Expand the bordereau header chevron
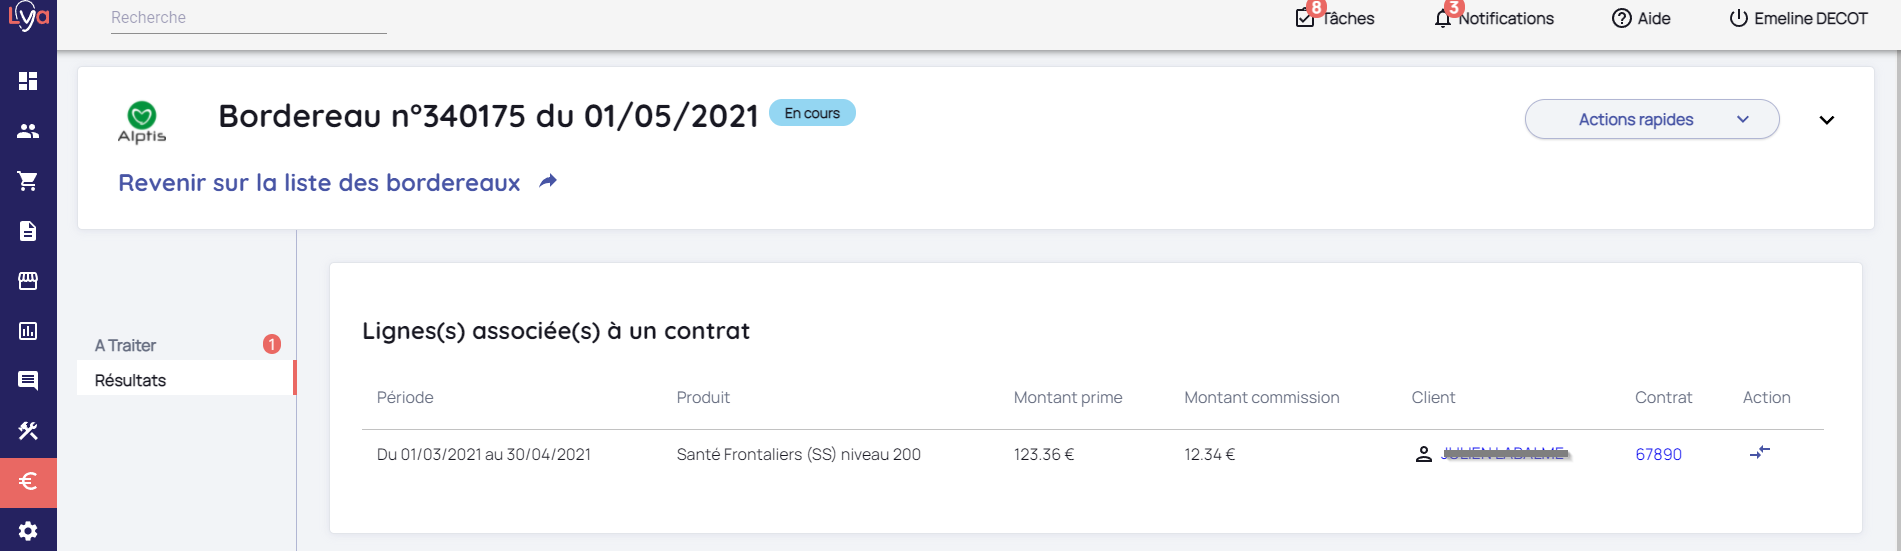Viewport: 1901px width, 551px height. tap(1826, 120)
